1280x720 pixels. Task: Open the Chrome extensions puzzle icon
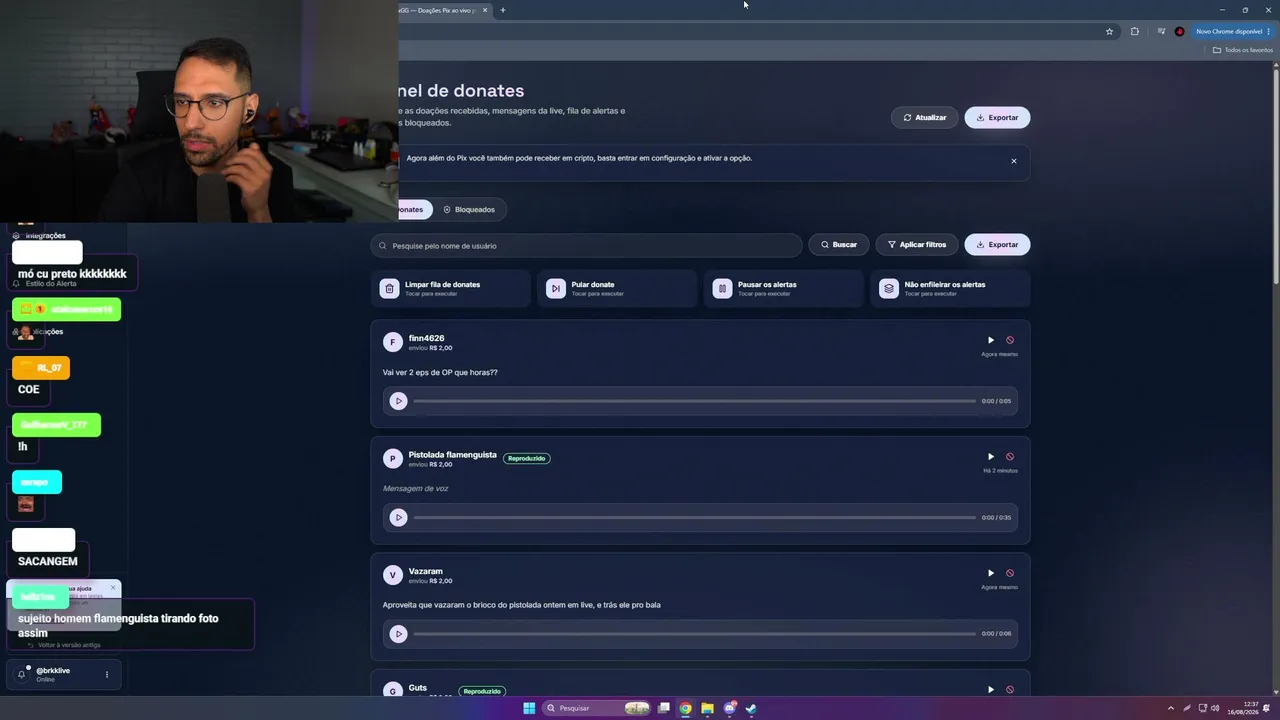coord(1135,32)
